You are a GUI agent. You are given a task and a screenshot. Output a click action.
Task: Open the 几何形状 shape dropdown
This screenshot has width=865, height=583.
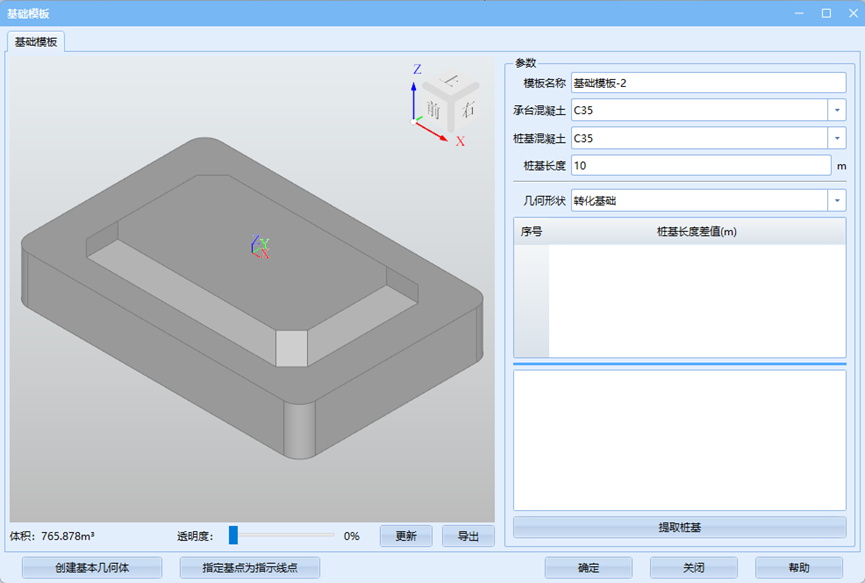836,201
